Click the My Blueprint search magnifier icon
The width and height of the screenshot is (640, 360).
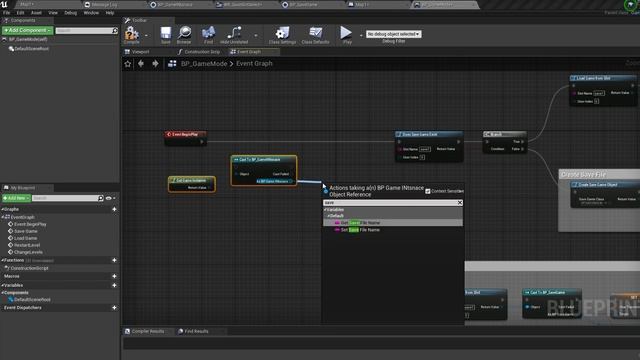(x=101, y=198)
